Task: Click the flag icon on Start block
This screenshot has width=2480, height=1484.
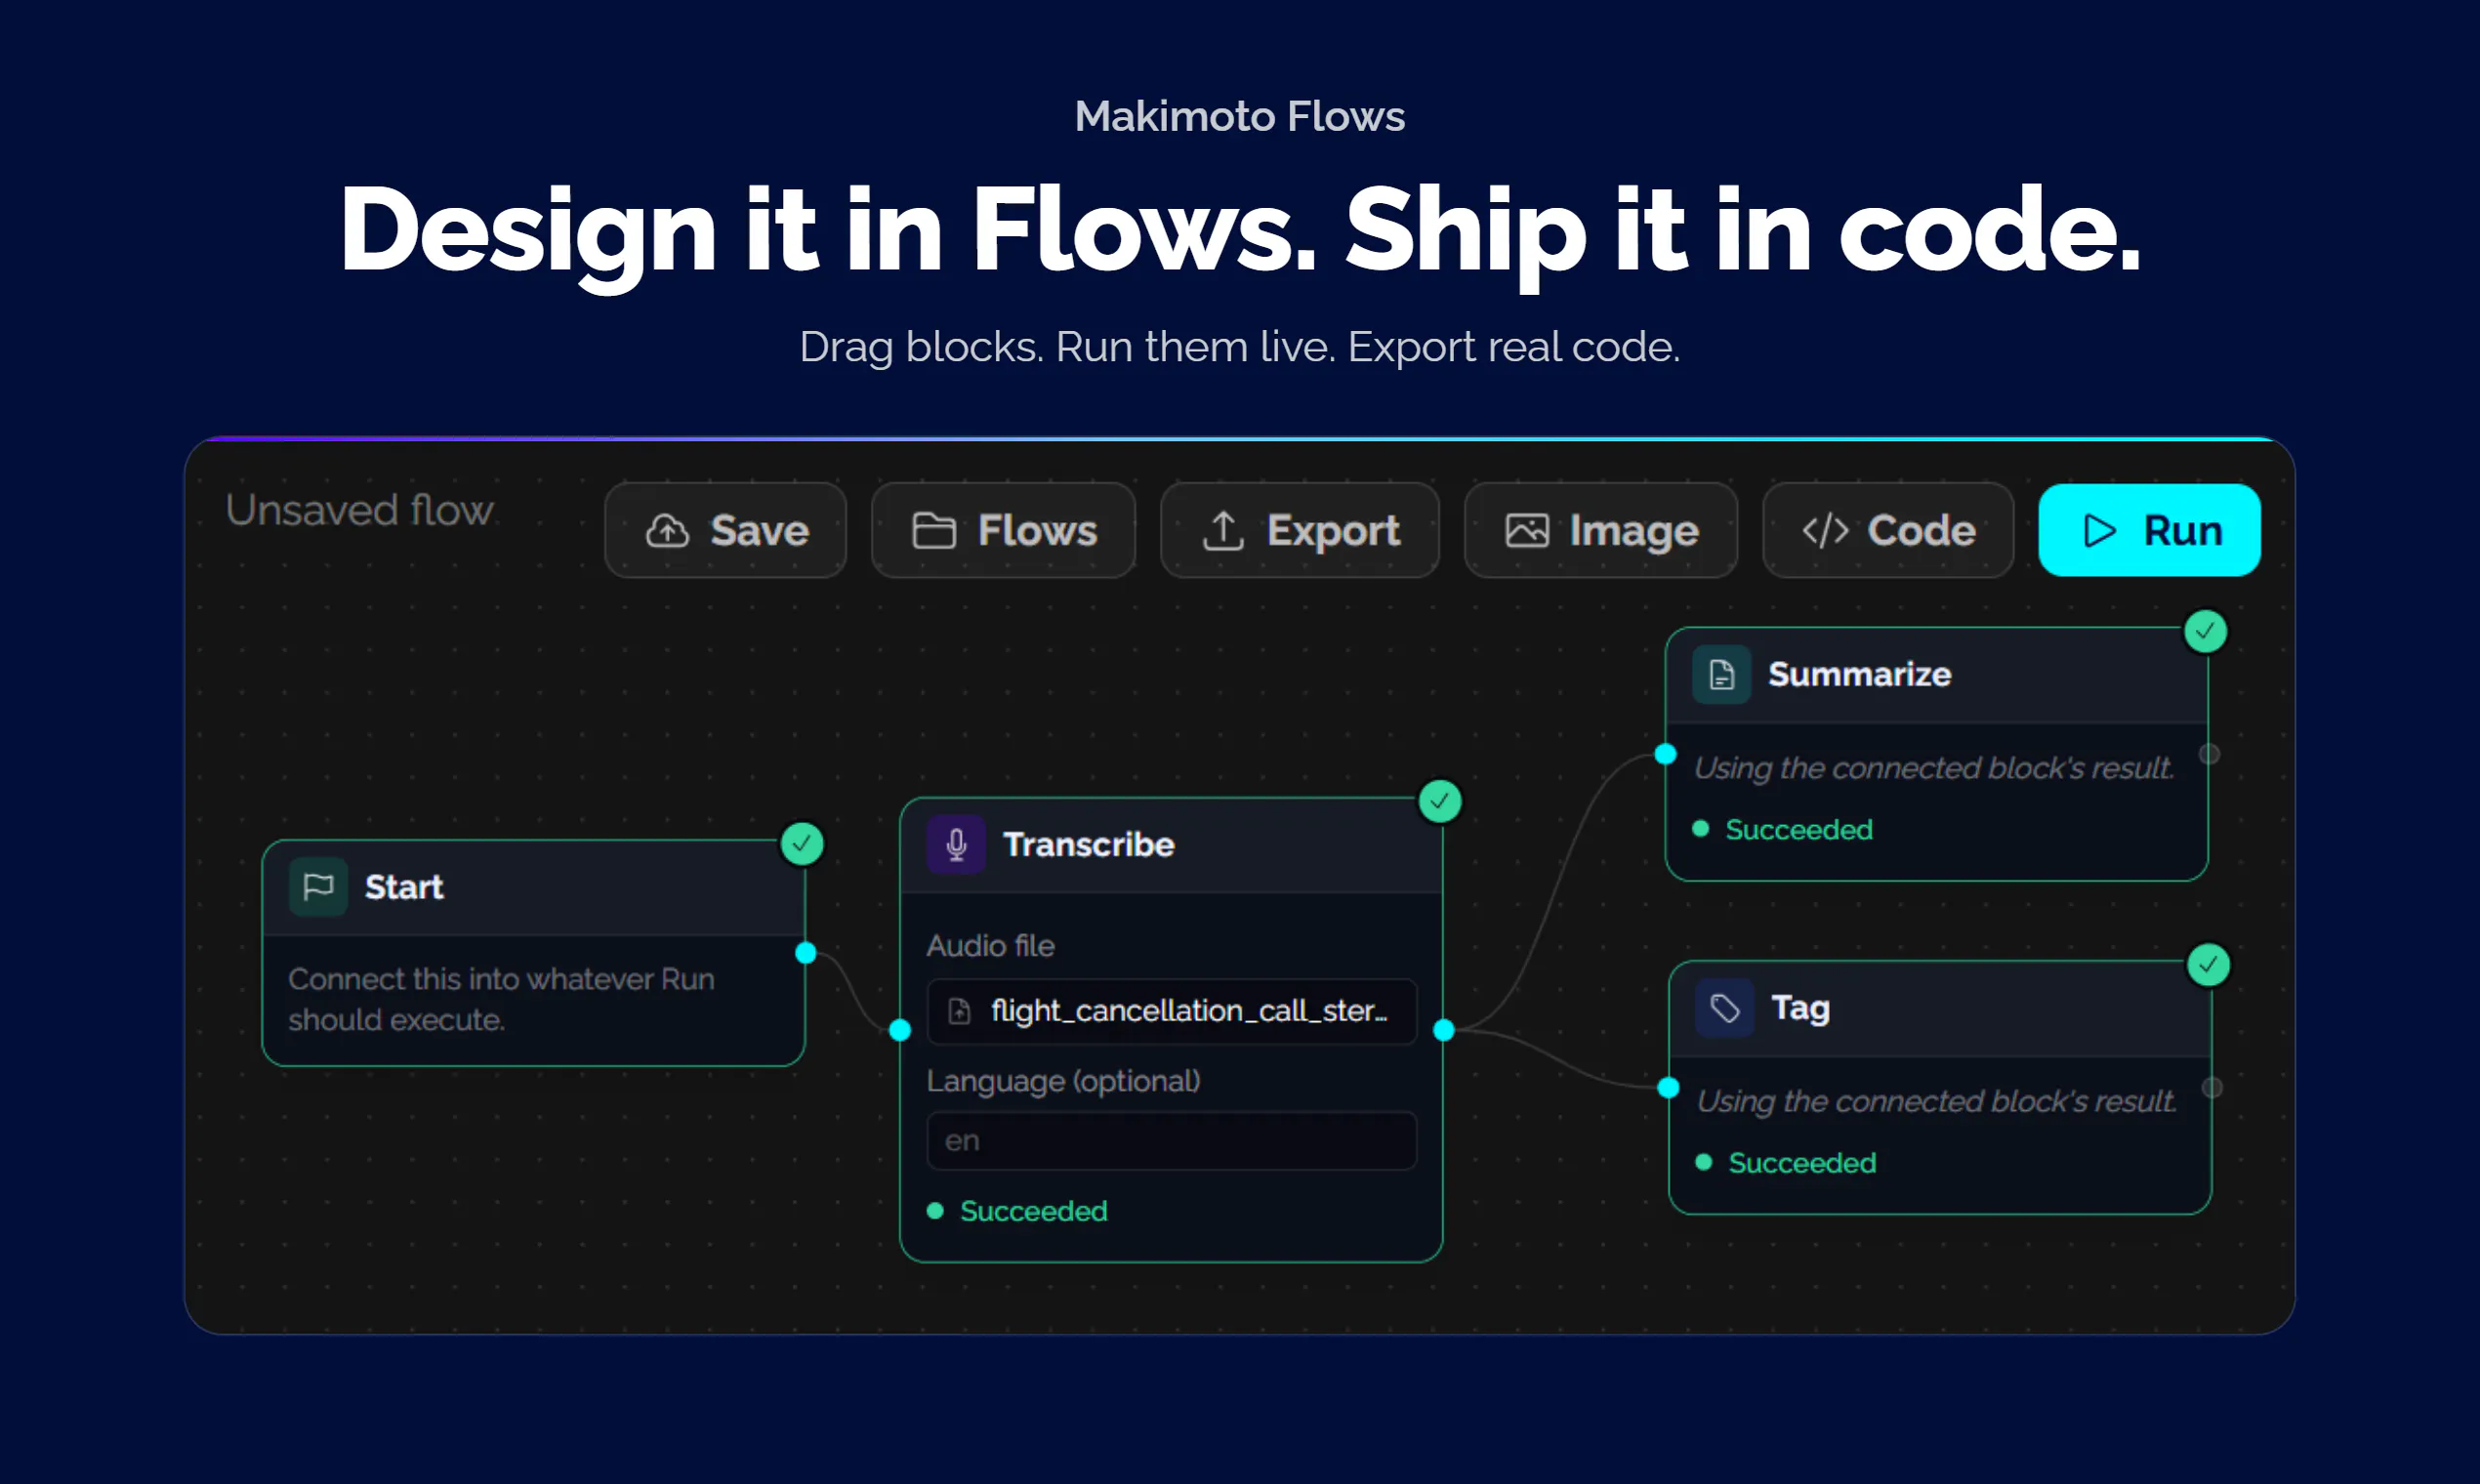Action: (x=318, y=887)
